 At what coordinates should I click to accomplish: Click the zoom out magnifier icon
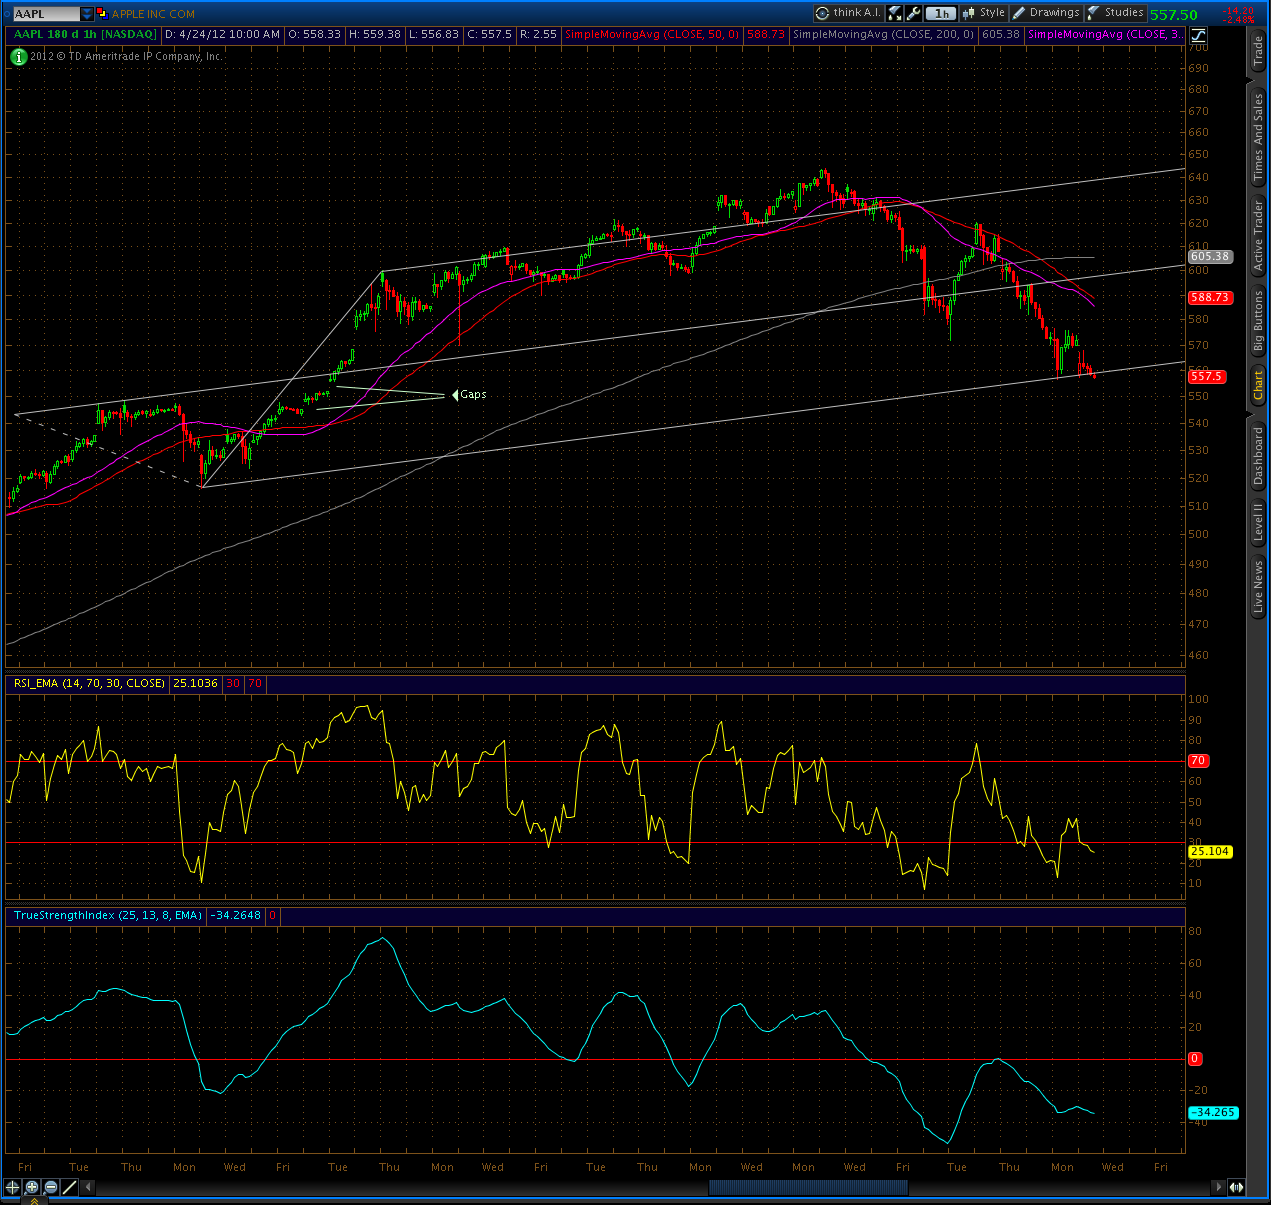click(51, 1187)
